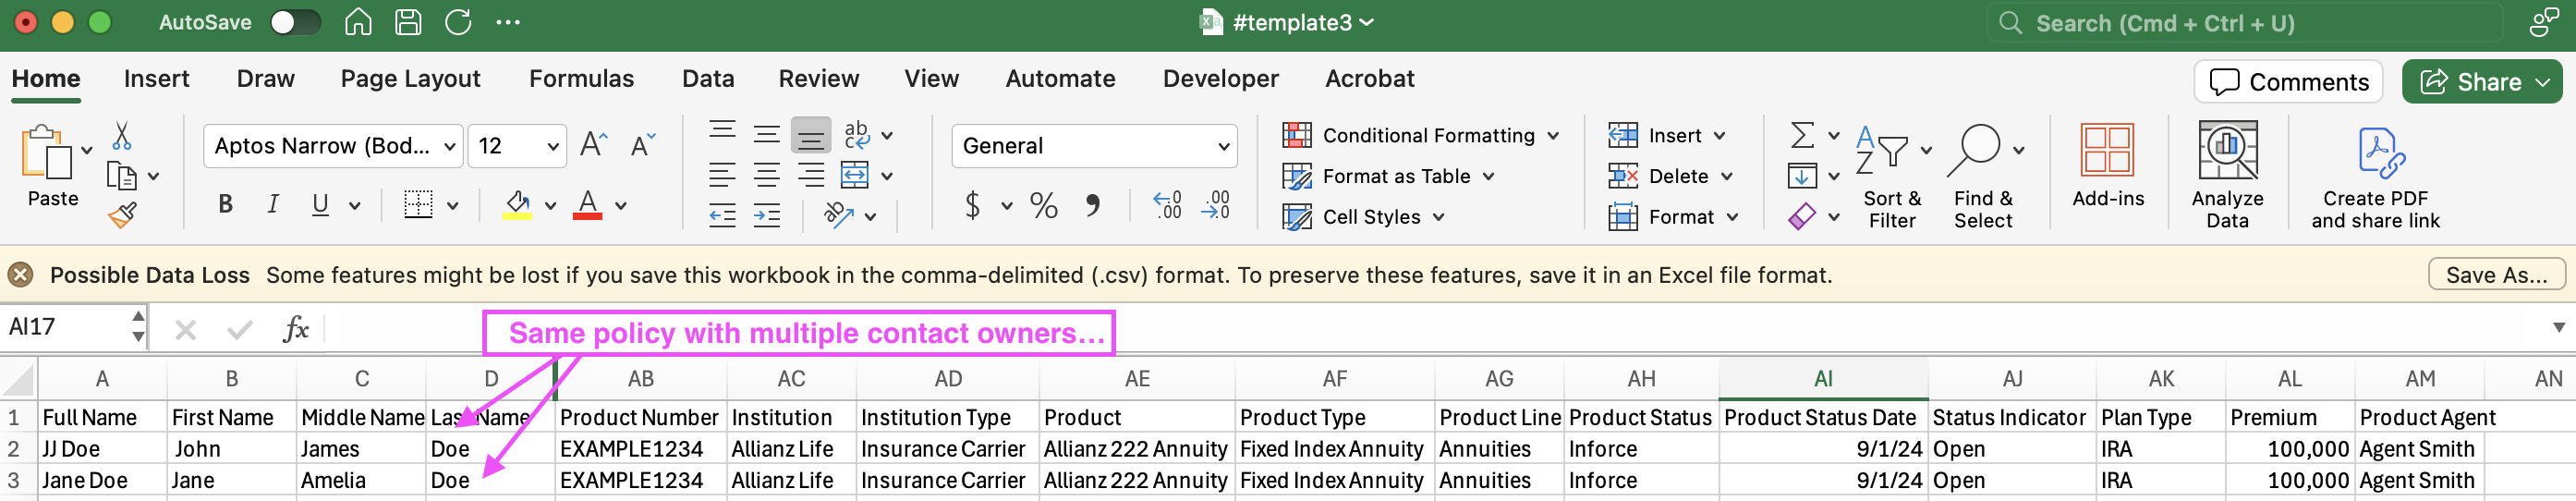Open Cell Styles dropdown
Screen dimensions: 2576x501
point(1363,217)
